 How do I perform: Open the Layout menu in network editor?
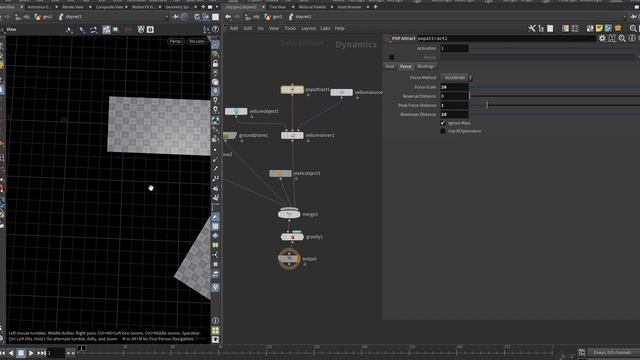point(309,28)
